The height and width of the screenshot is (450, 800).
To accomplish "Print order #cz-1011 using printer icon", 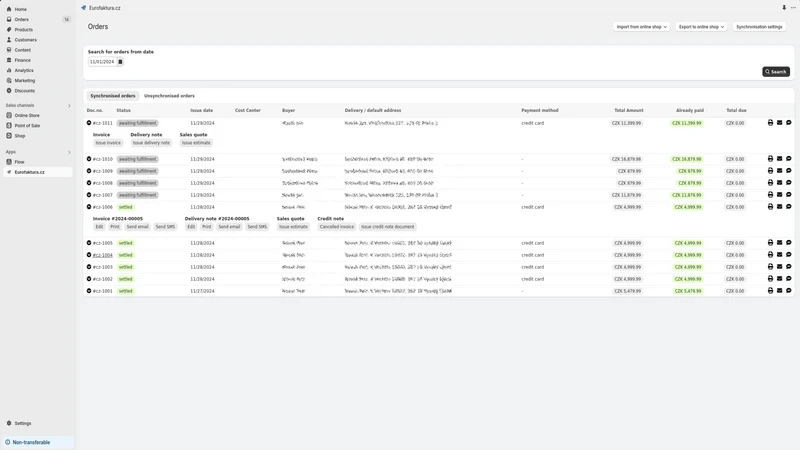I will pos(770,123).
